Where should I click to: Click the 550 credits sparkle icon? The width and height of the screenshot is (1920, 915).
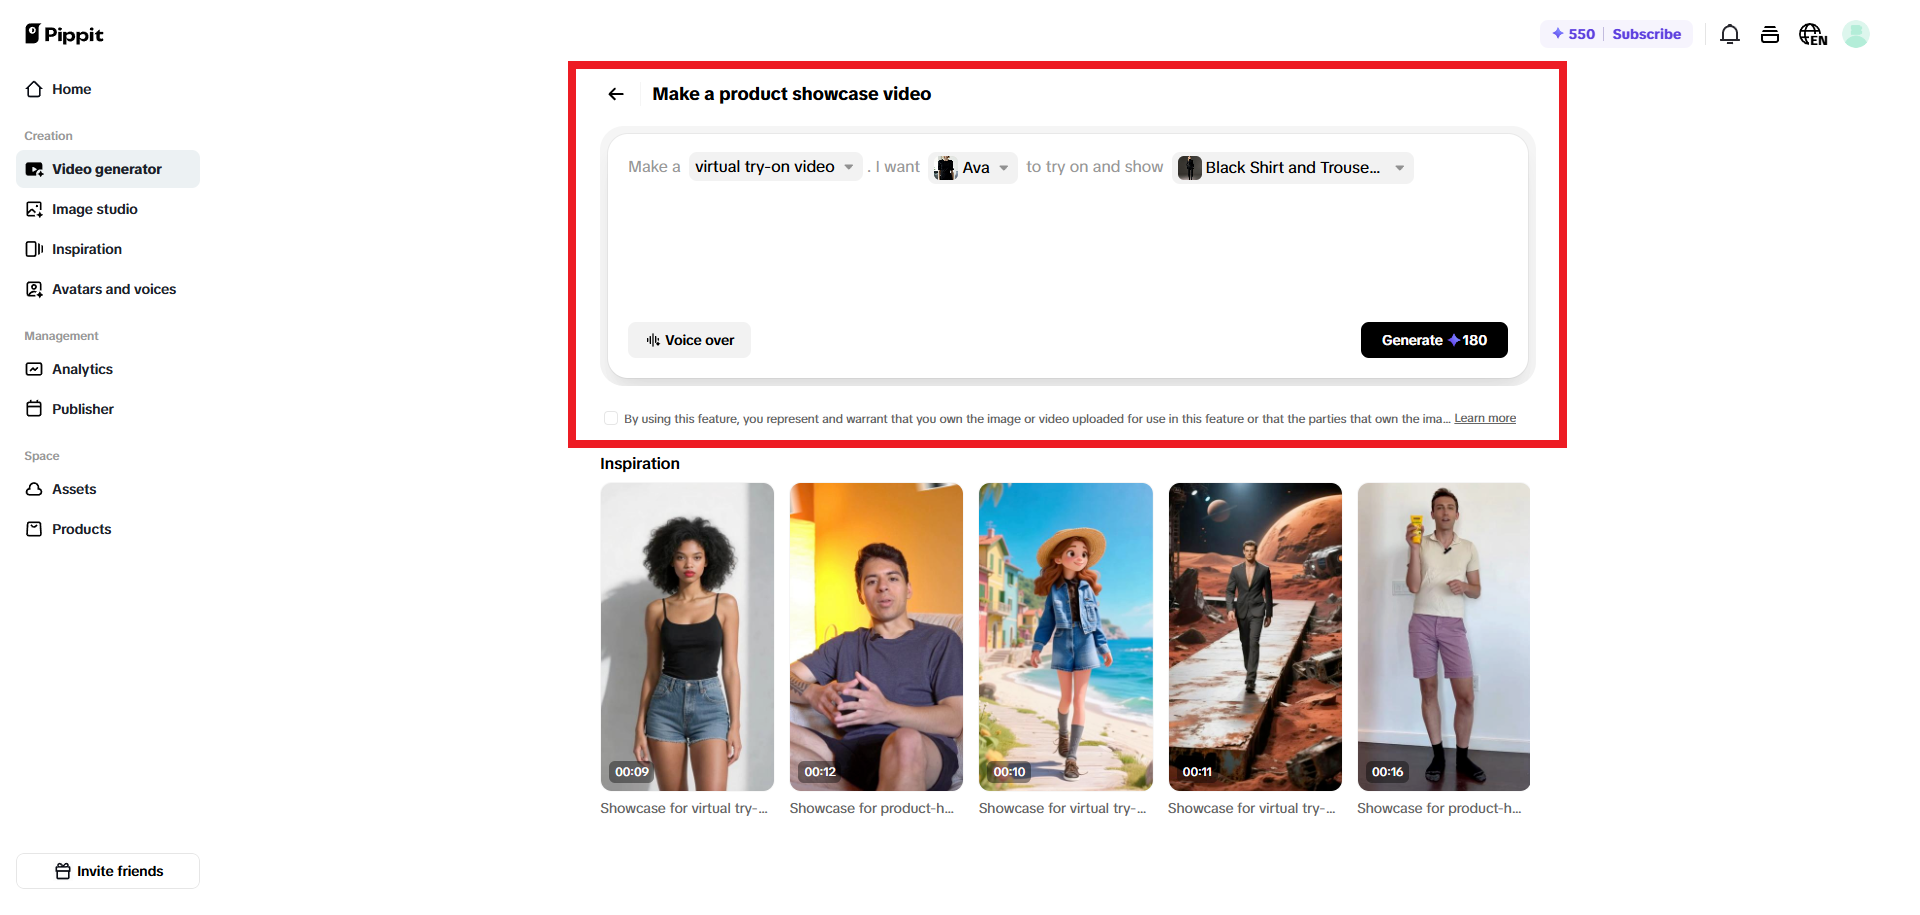1558,34
